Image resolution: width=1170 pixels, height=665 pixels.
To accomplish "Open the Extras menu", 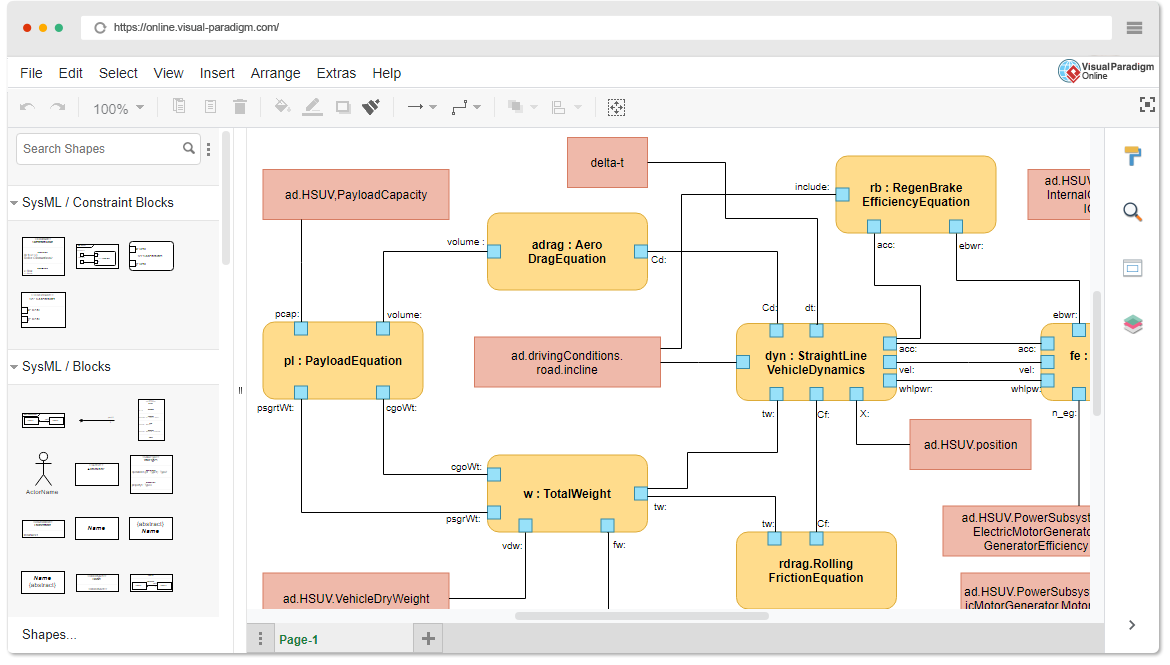I will click(x=336, y=73).
